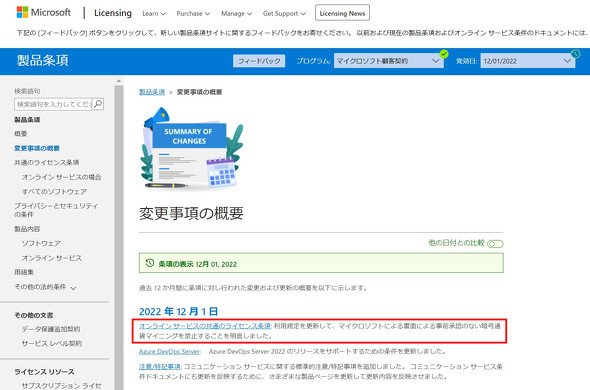Click the 検索語句 search input field
The width and height of the screenshot is (590, 390).
pos(53,104)
